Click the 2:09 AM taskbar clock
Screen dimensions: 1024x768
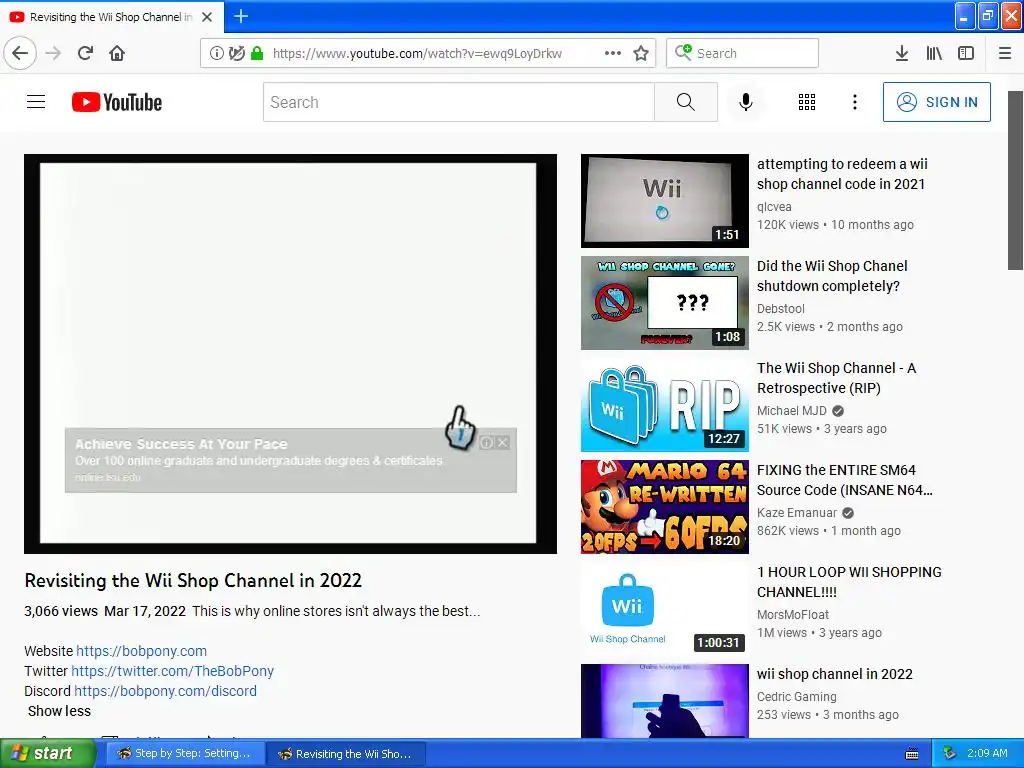(x=987, y=754)
